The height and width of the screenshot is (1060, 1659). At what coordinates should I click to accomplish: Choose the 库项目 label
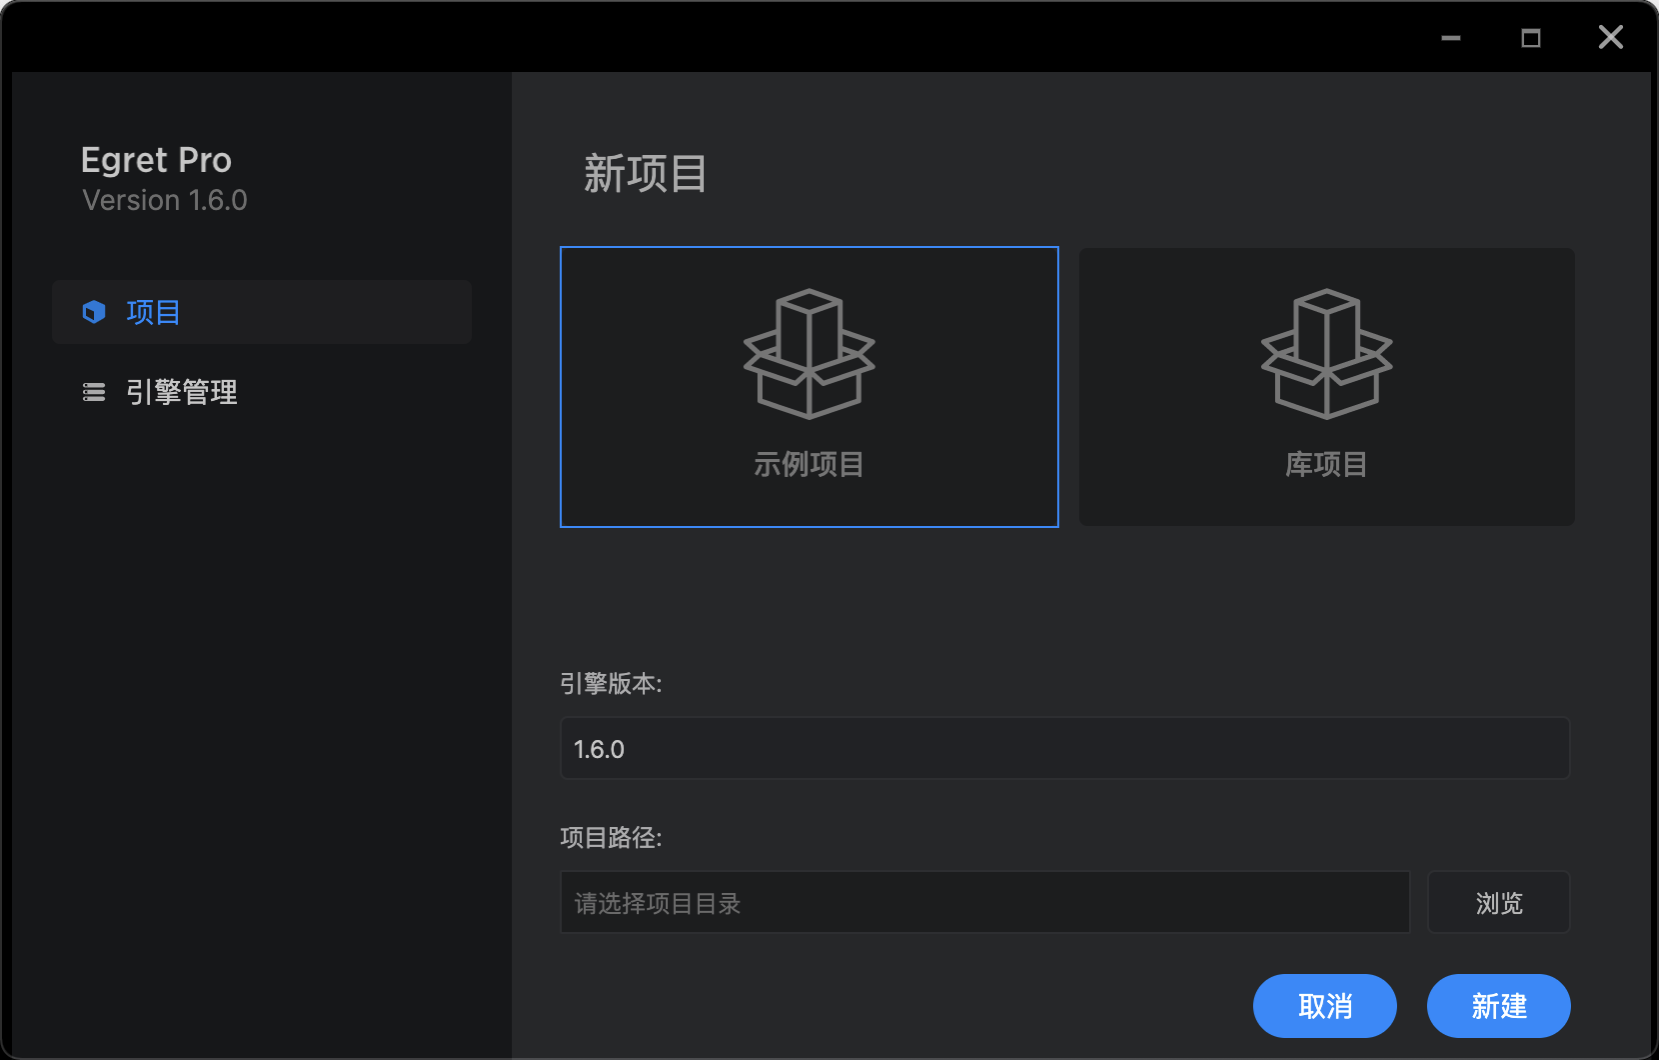coord(1326,464)
